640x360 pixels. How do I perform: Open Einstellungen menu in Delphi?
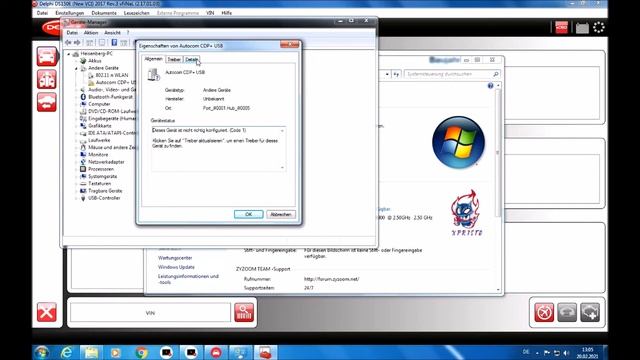[x=69, y=13]
